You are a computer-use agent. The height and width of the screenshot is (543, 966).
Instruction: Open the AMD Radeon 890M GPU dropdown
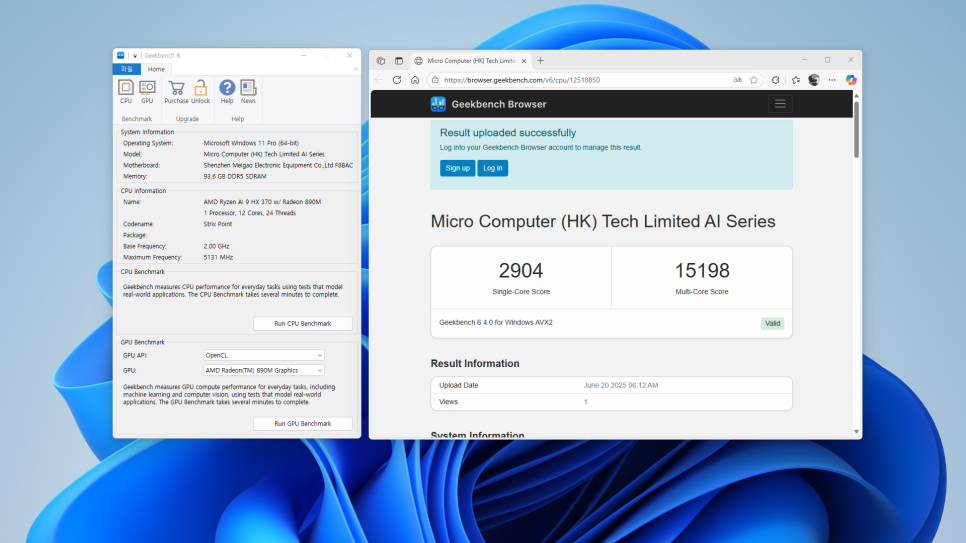click(x=264, y=370)
